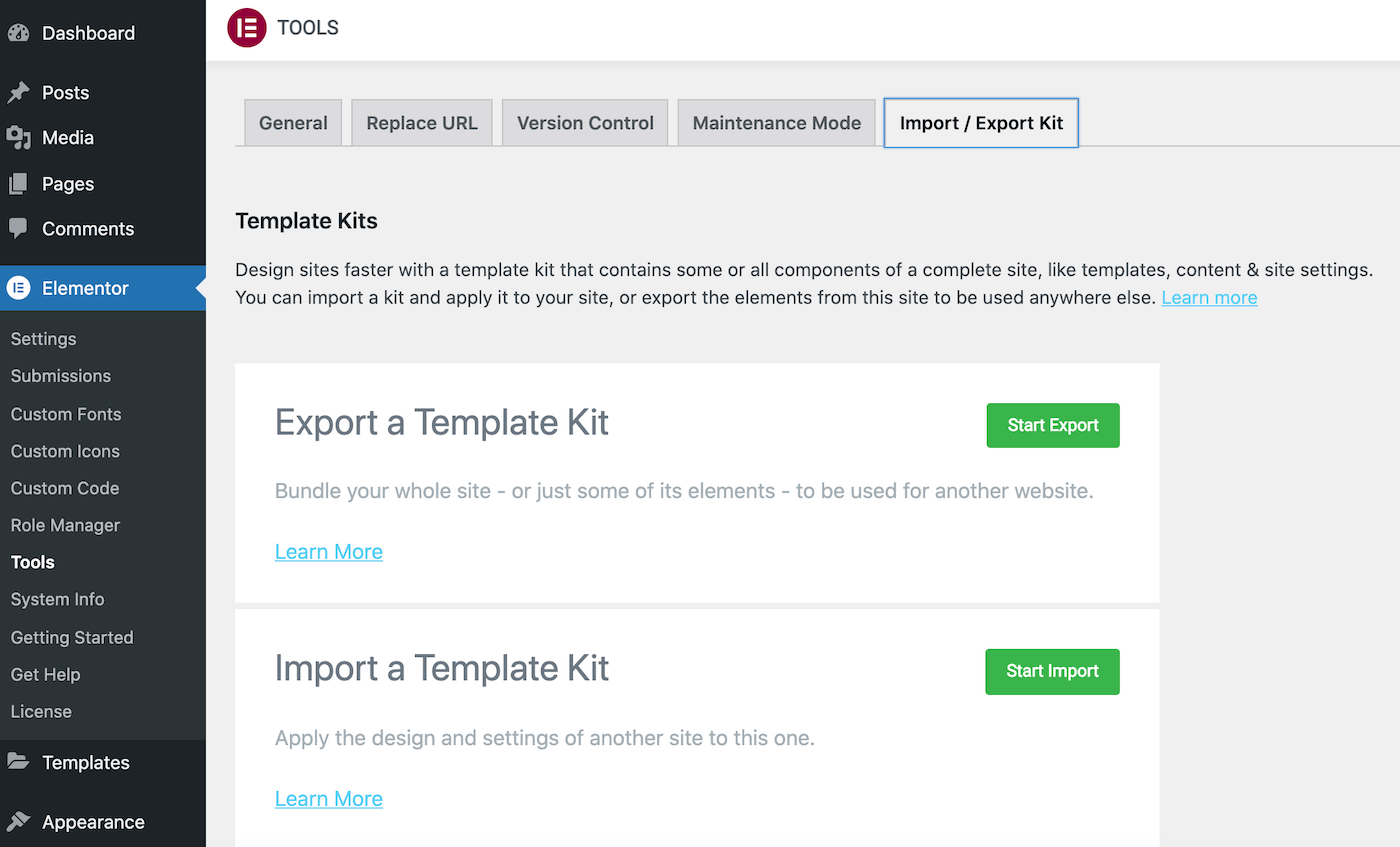This screenshot has width=1400, height=847.
Task: Open Appearance via the brush icon
Action: coord(20,822)
